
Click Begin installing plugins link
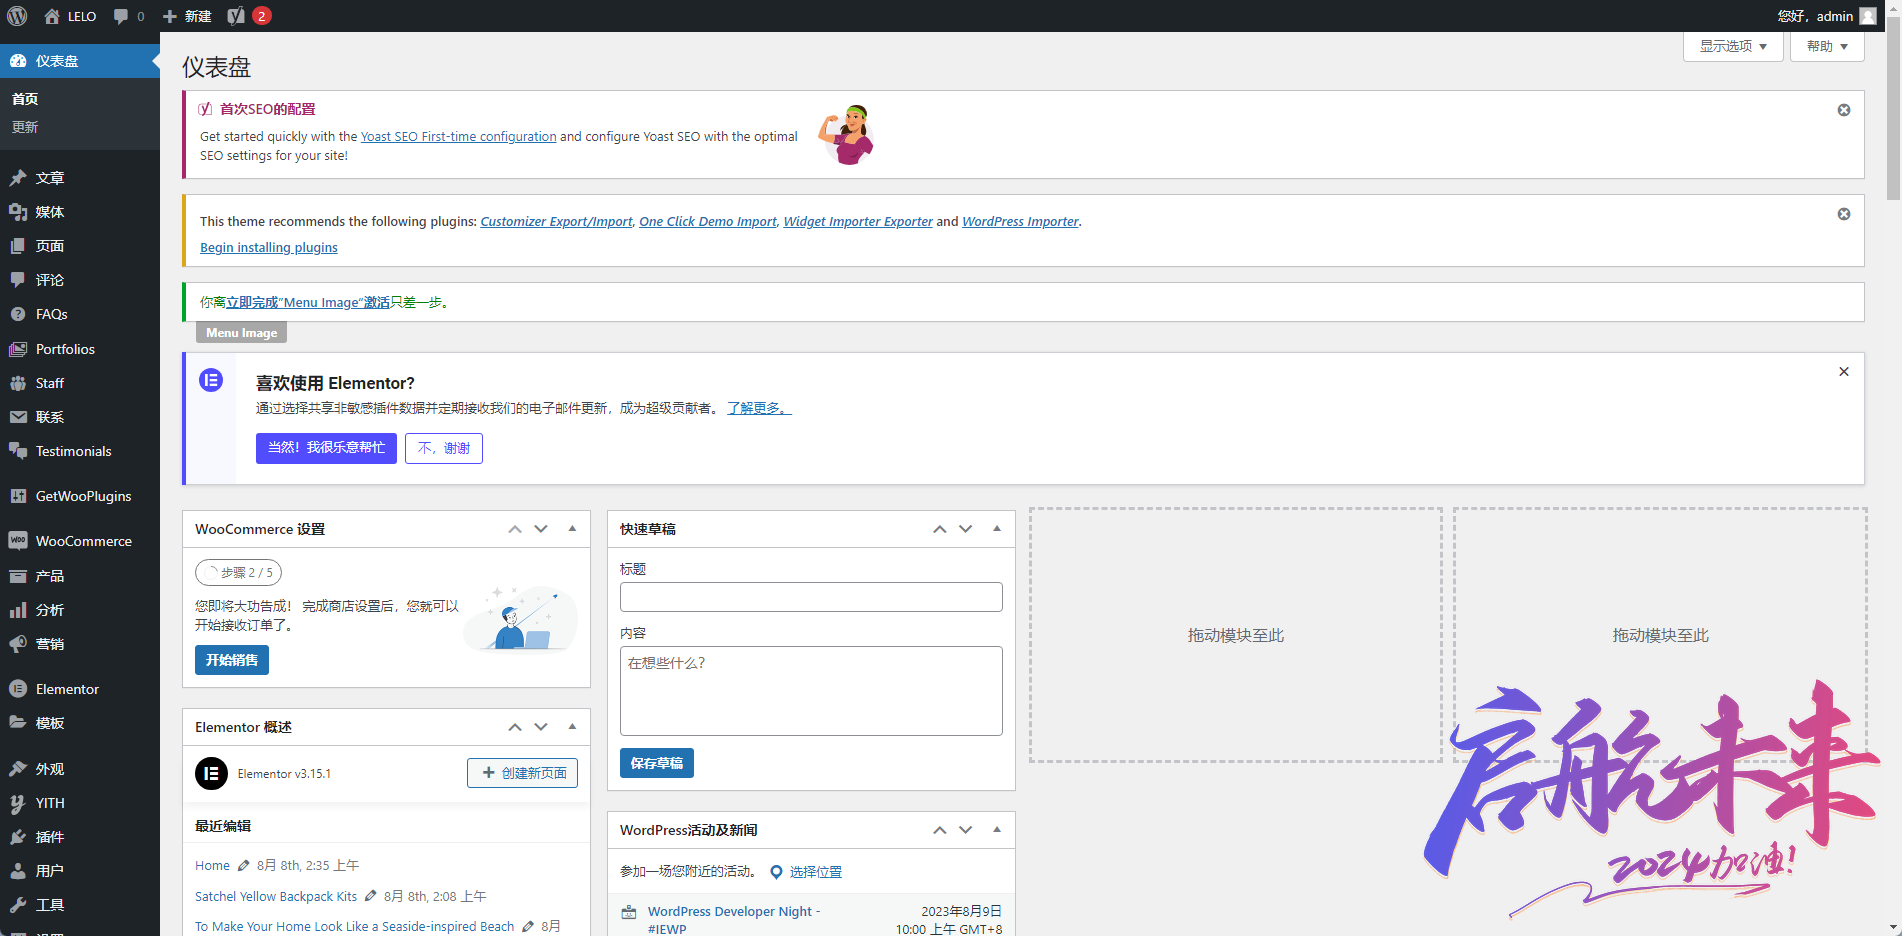(269, 248)
